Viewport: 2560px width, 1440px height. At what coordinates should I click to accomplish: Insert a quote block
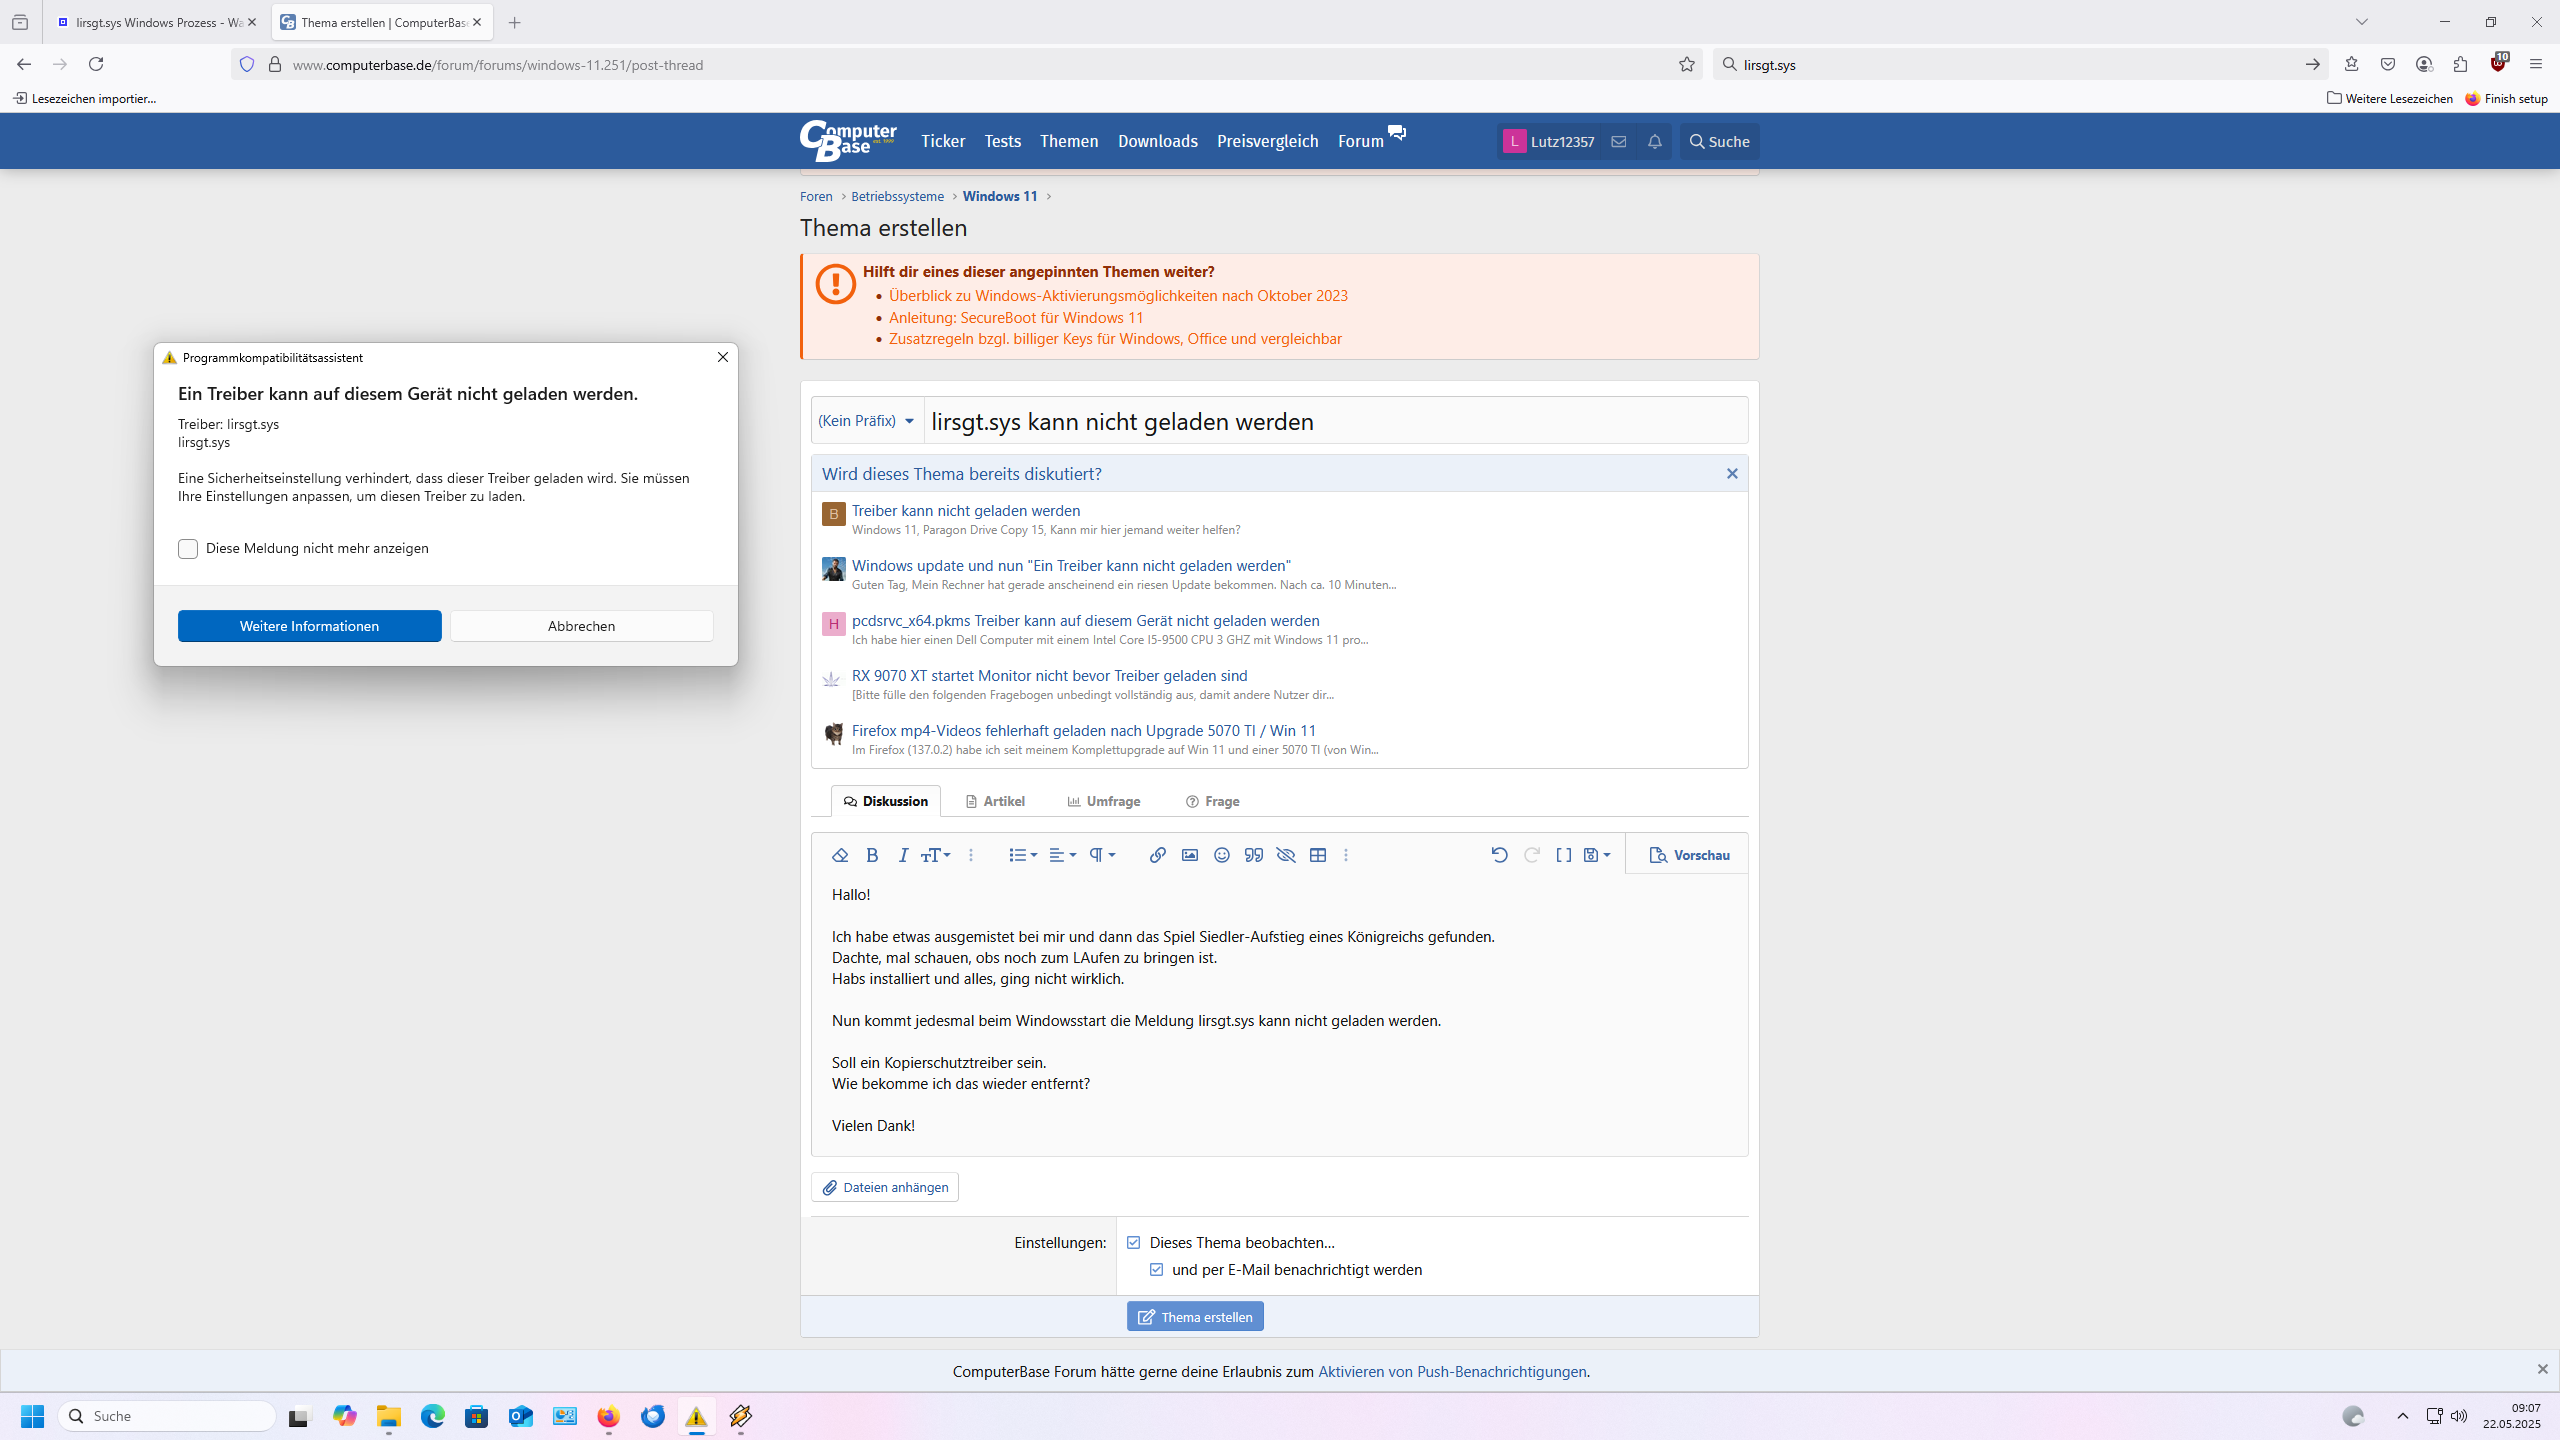click(x=1253, y=855)
